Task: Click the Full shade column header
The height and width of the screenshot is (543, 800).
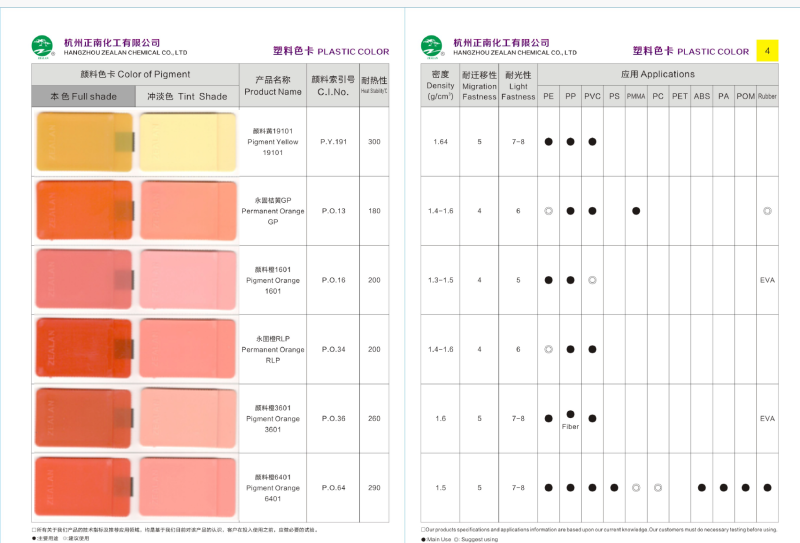Action: [83, 97]
